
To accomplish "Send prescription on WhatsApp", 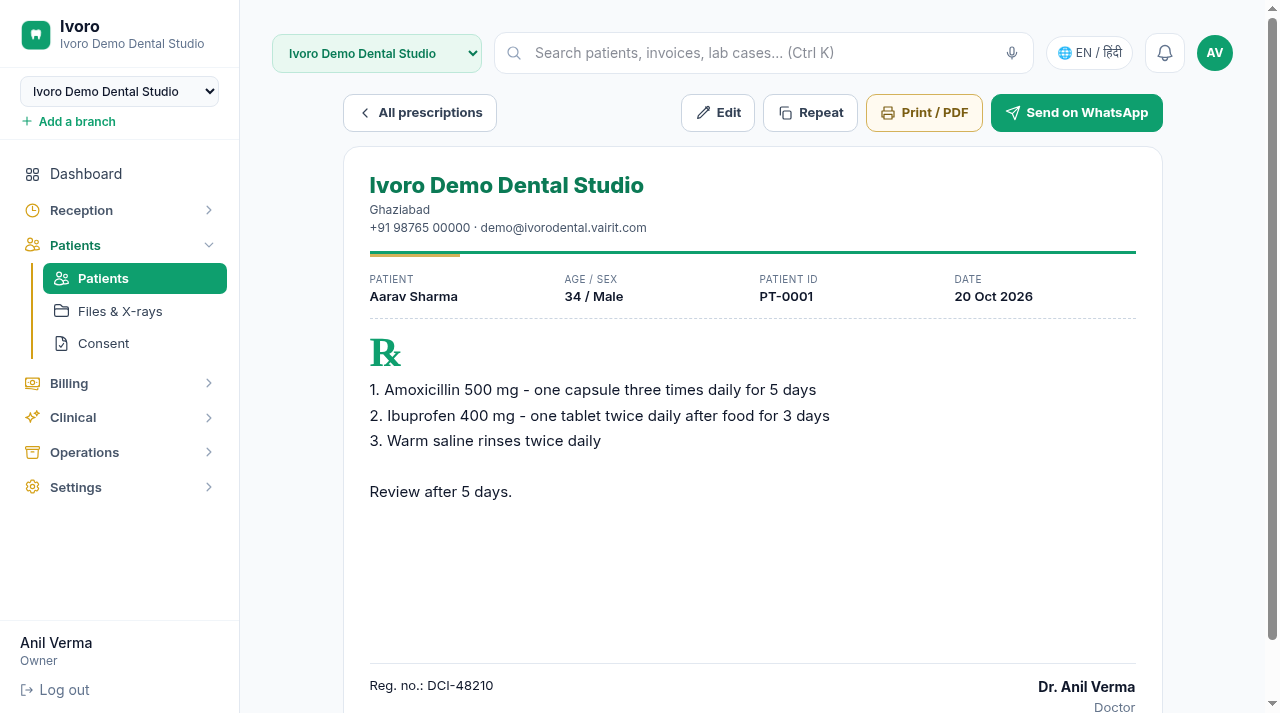I will click(x=1077, y=113).
